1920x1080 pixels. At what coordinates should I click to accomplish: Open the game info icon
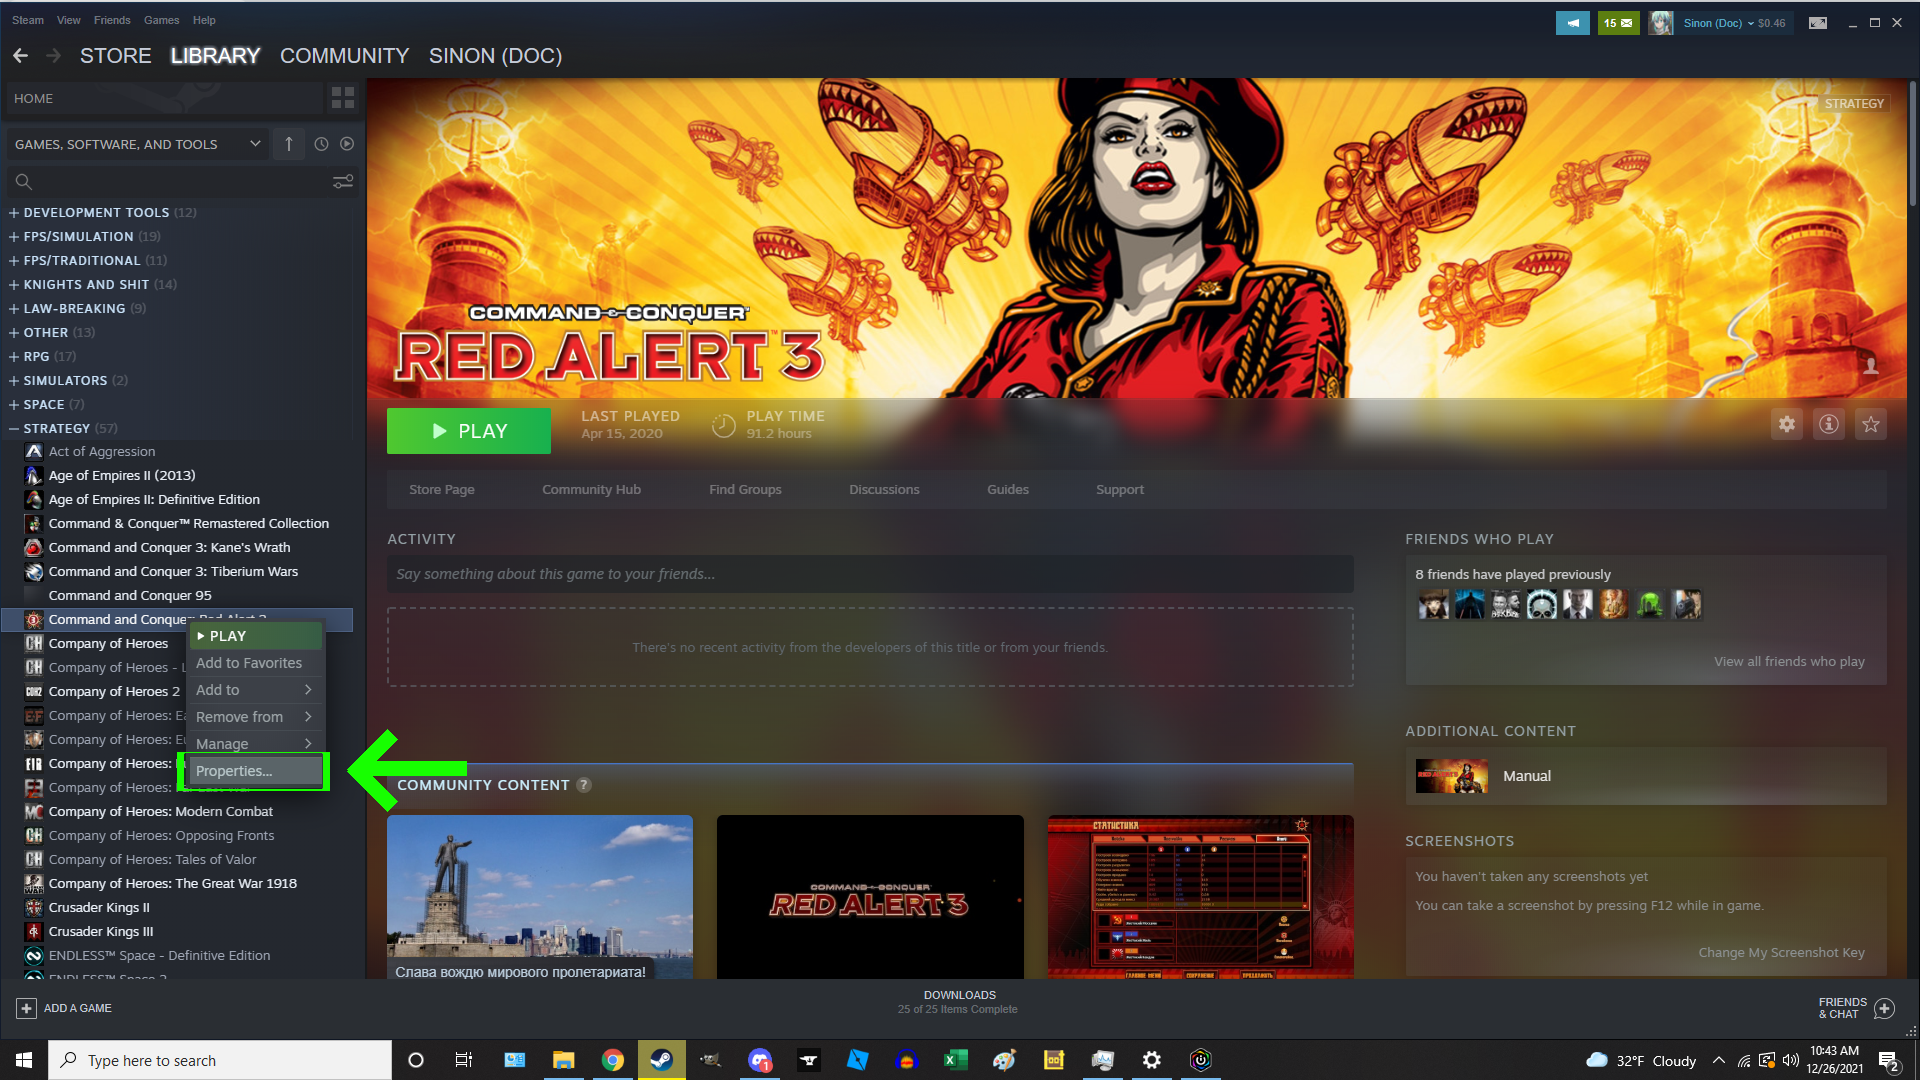[1829, 425]
